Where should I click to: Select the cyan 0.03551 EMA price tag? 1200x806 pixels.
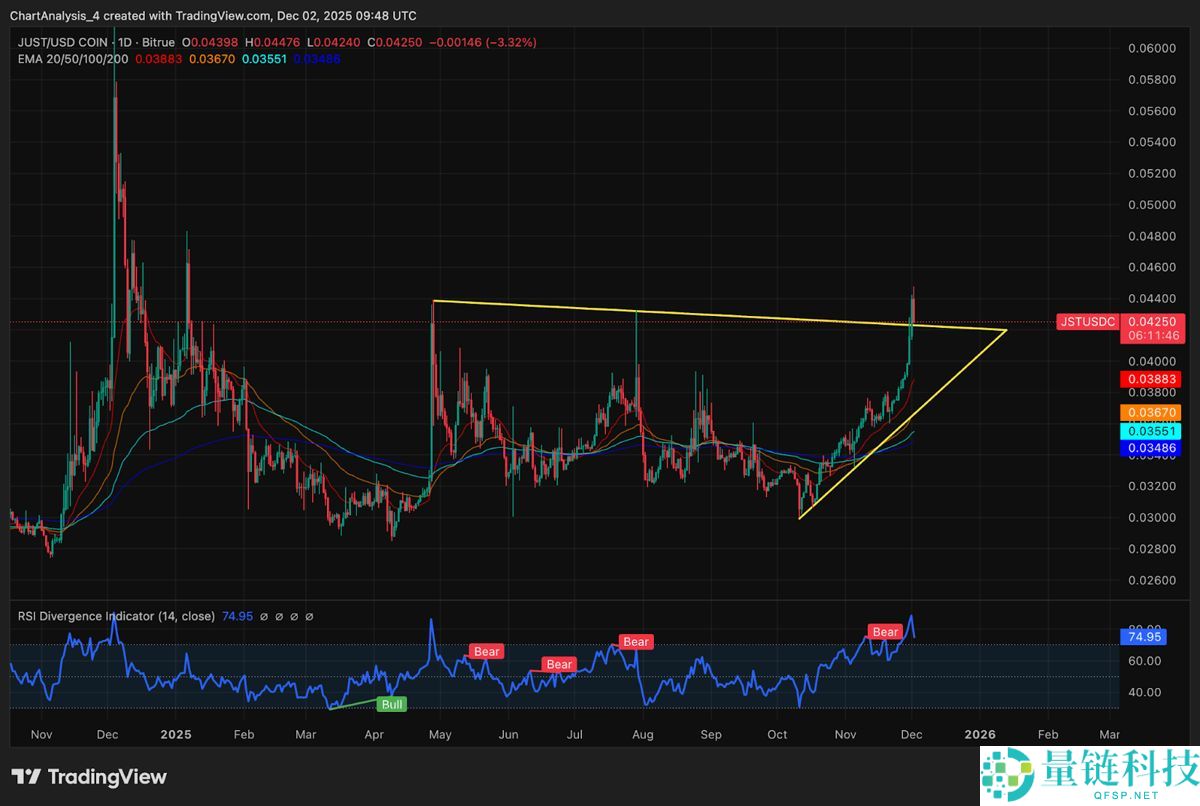click(1152, 431)
